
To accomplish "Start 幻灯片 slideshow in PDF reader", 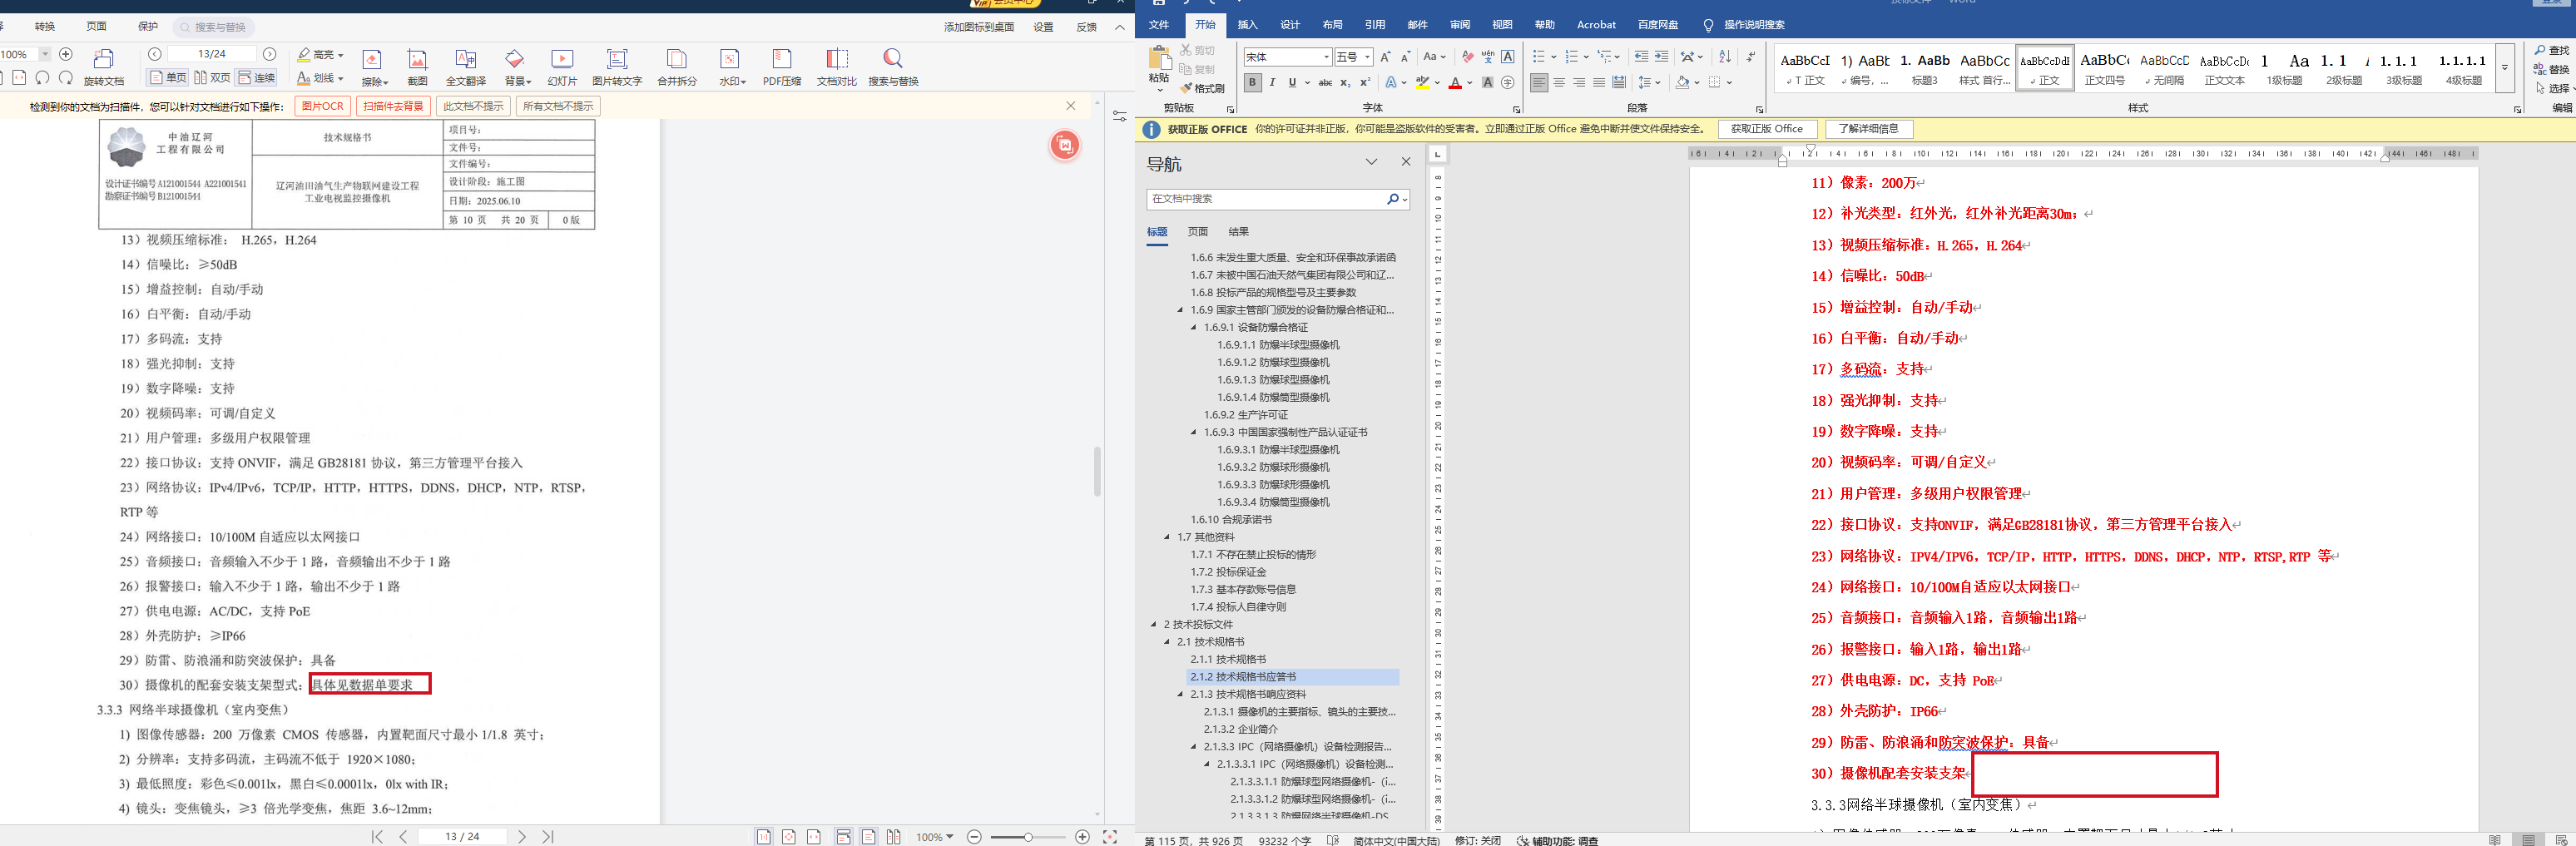I will (x=562, y=66).
